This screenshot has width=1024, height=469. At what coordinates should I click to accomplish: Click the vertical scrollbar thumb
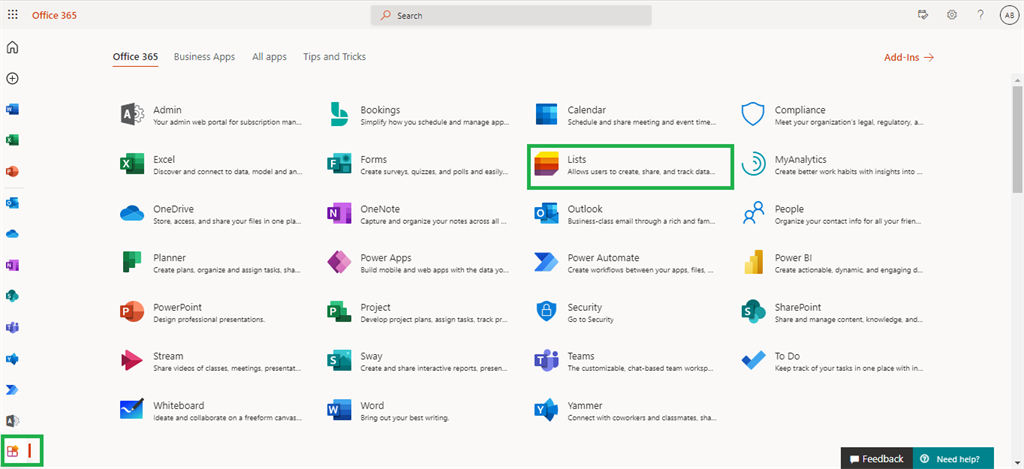click(1017, 138)
